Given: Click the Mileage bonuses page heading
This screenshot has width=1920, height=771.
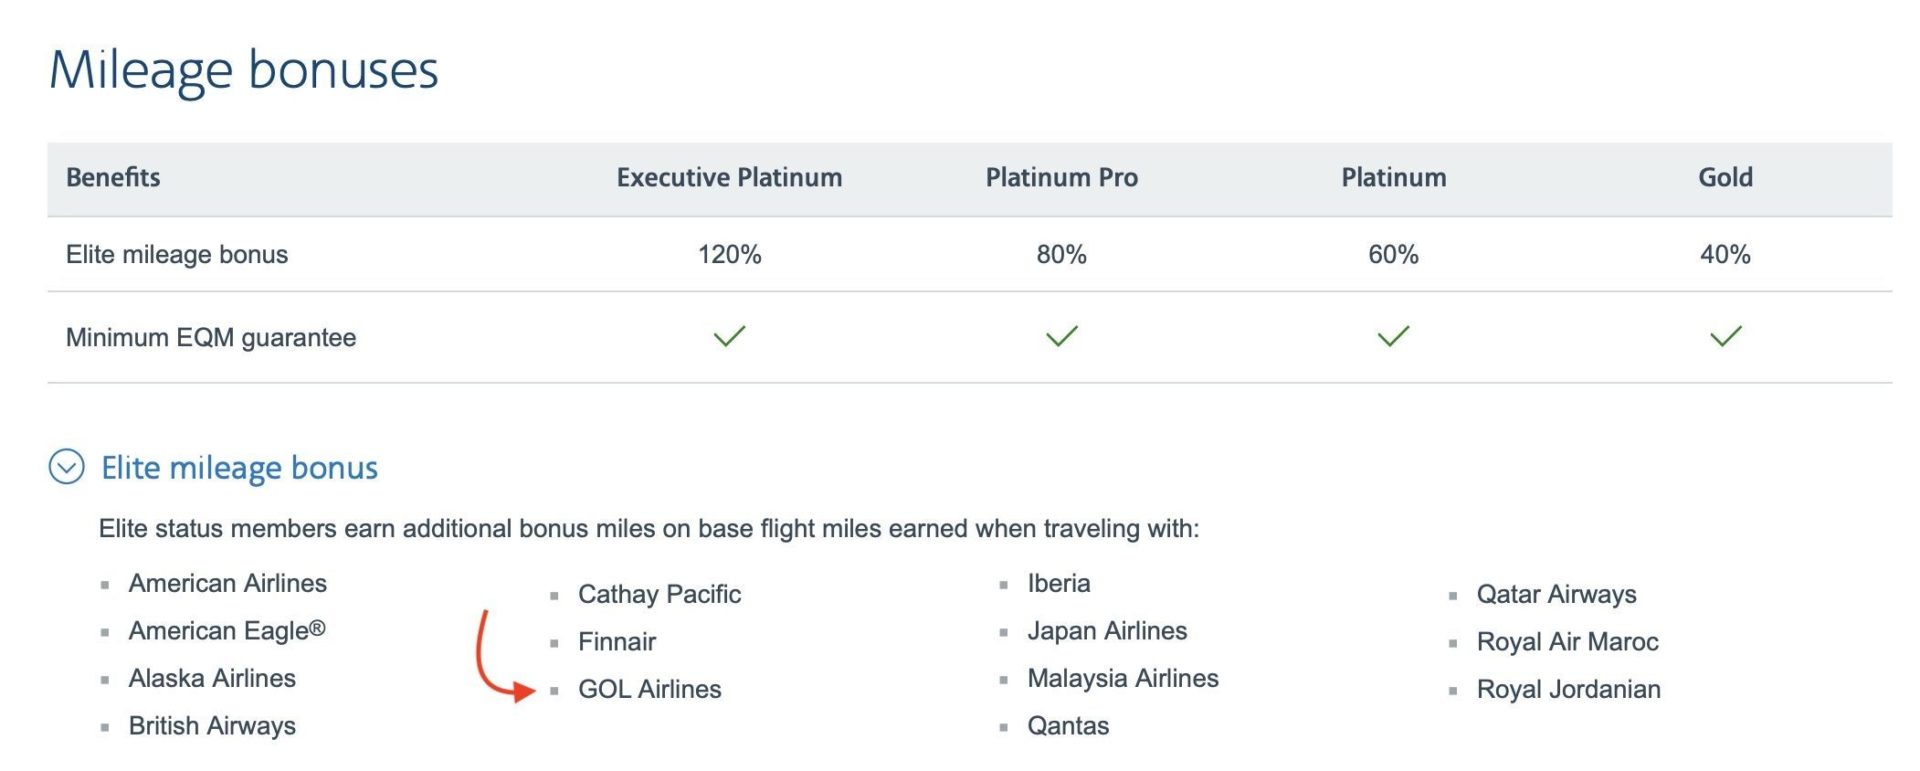Looking at the screenshot, I should pos(244,70).
